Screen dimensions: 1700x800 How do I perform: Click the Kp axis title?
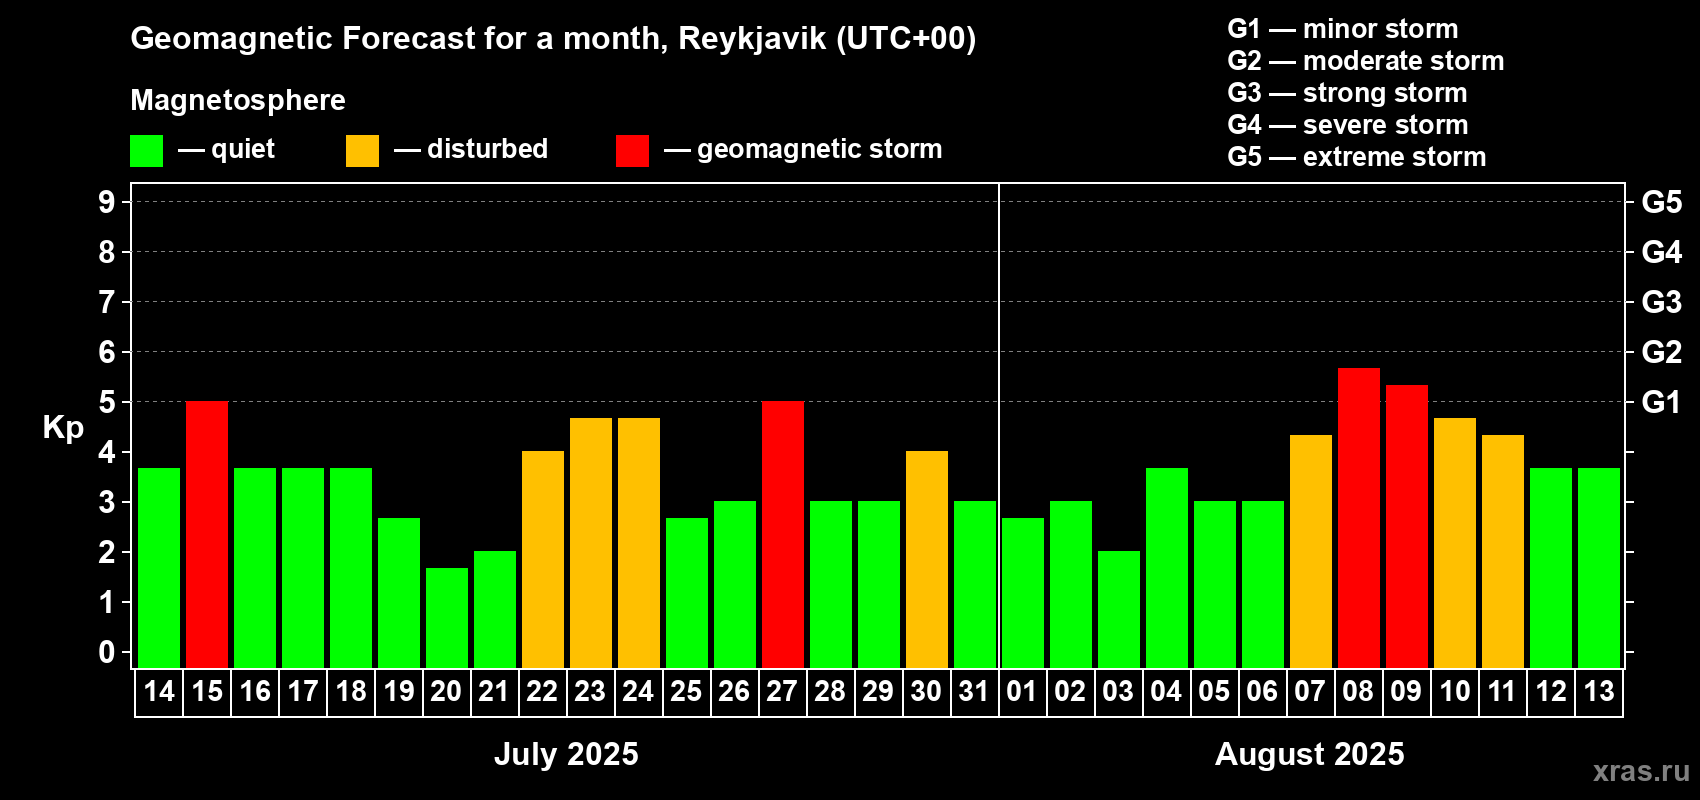coord(63,428)
